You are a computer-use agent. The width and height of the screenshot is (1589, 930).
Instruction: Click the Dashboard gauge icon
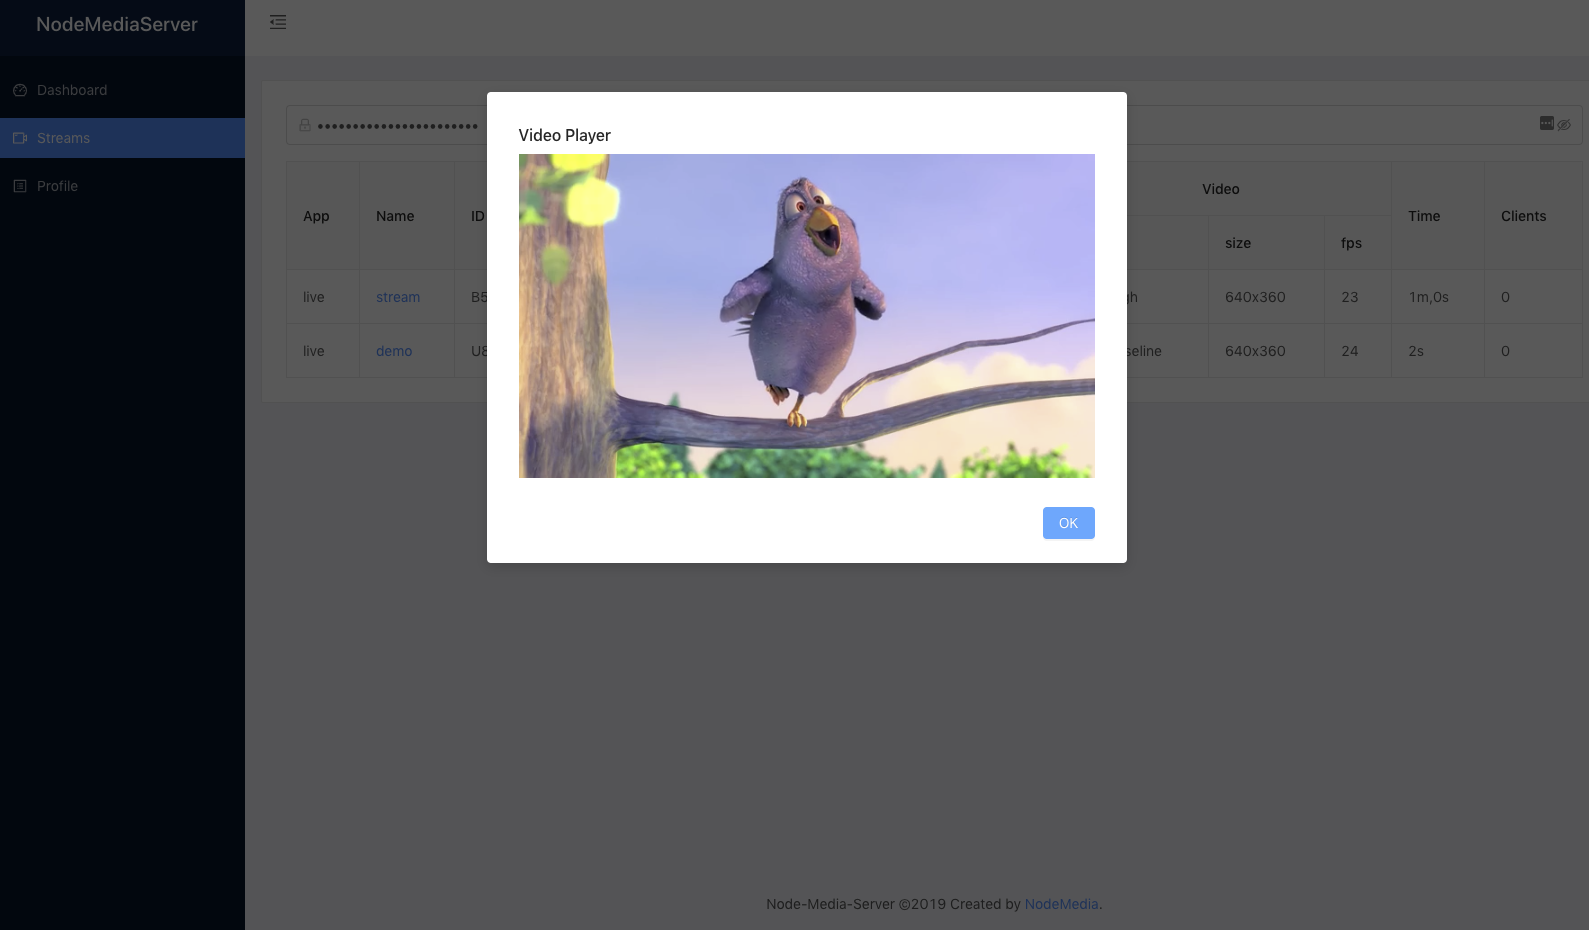(20, 90)
